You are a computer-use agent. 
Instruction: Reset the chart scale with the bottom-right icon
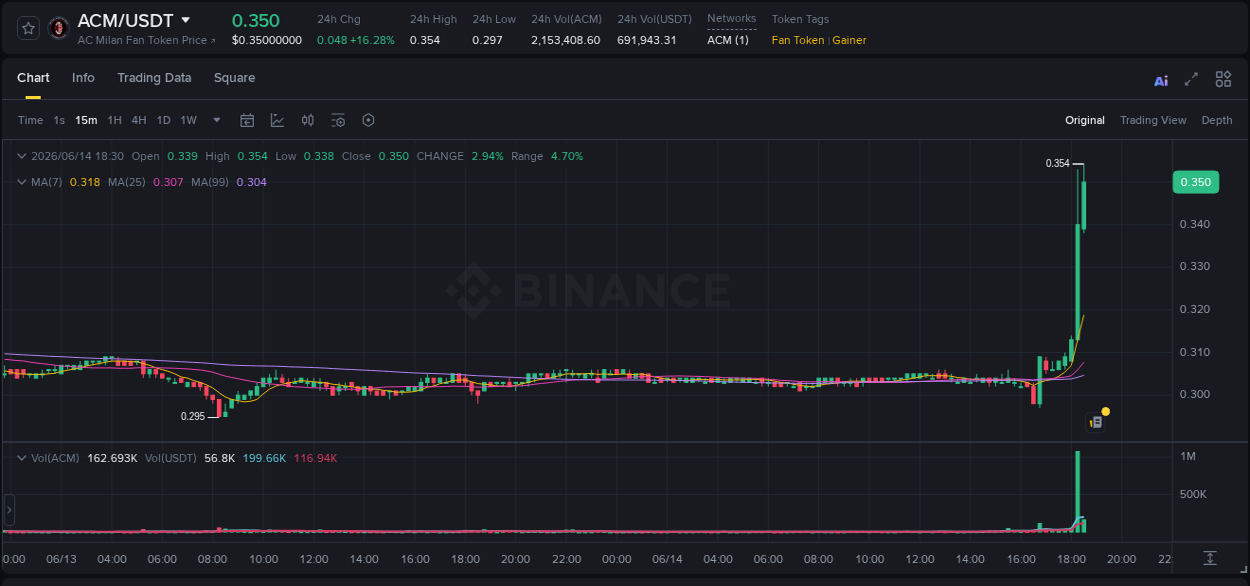pos(1210,558)
